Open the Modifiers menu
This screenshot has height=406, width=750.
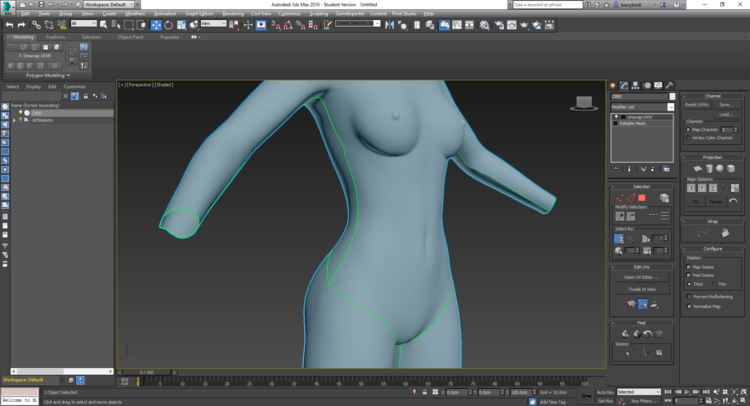tap(134, 14)
